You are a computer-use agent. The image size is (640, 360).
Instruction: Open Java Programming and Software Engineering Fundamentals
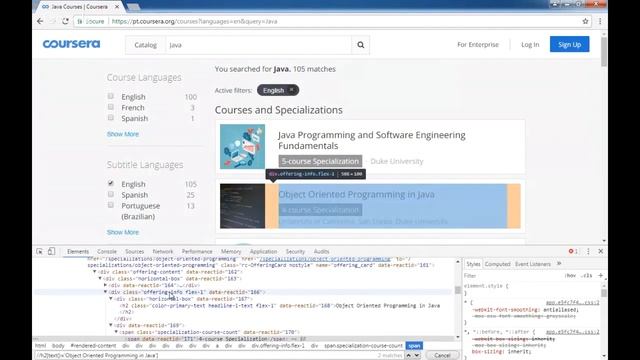[371, 140]
